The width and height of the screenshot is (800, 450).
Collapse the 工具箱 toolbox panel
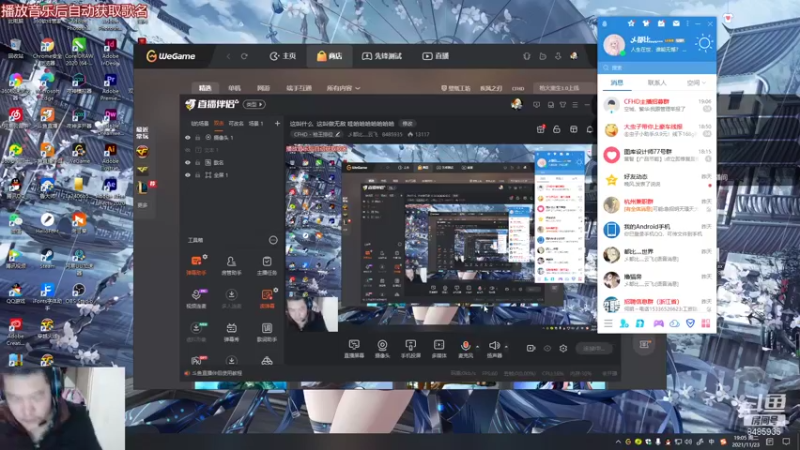pyautogui.click(x=273, y=240)
